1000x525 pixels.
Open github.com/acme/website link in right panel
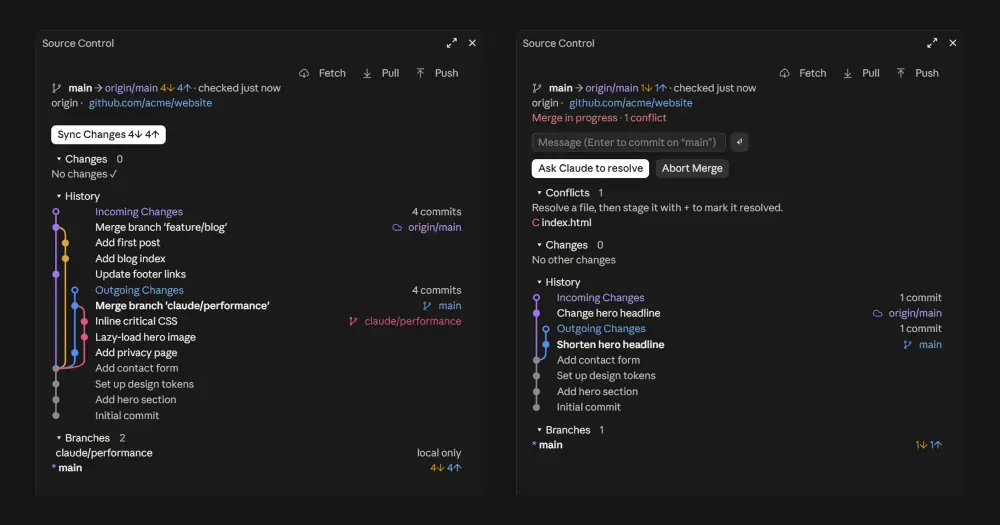631,103
